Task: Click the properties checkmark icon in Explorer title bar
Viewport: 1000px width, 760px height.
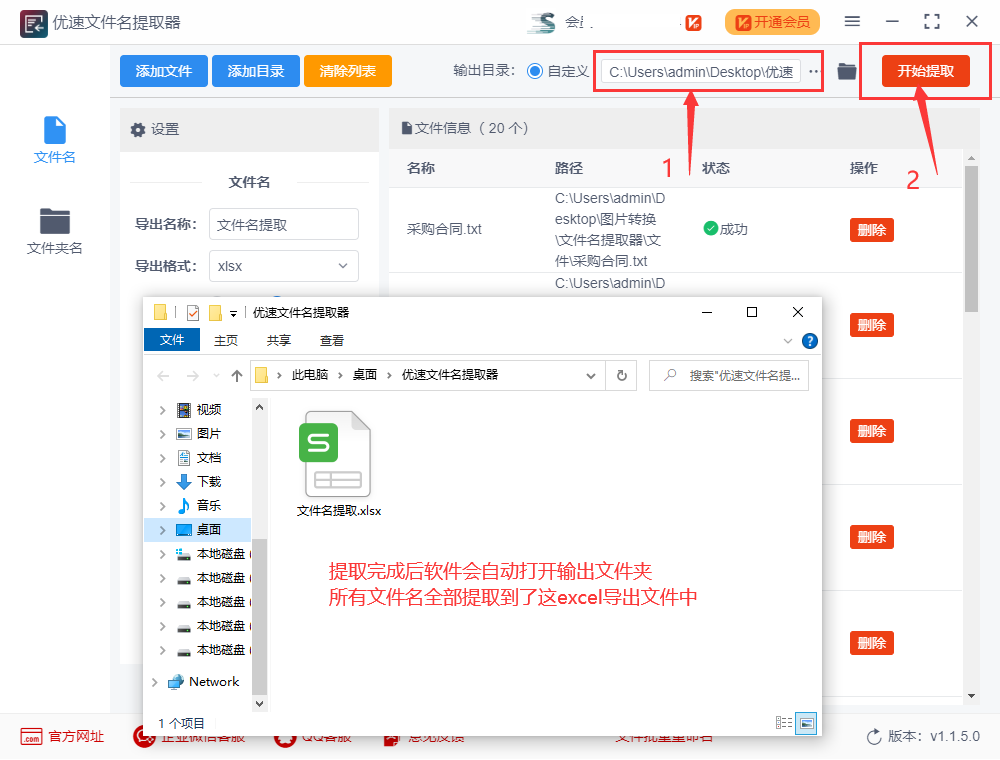Action: click(193, 312)
